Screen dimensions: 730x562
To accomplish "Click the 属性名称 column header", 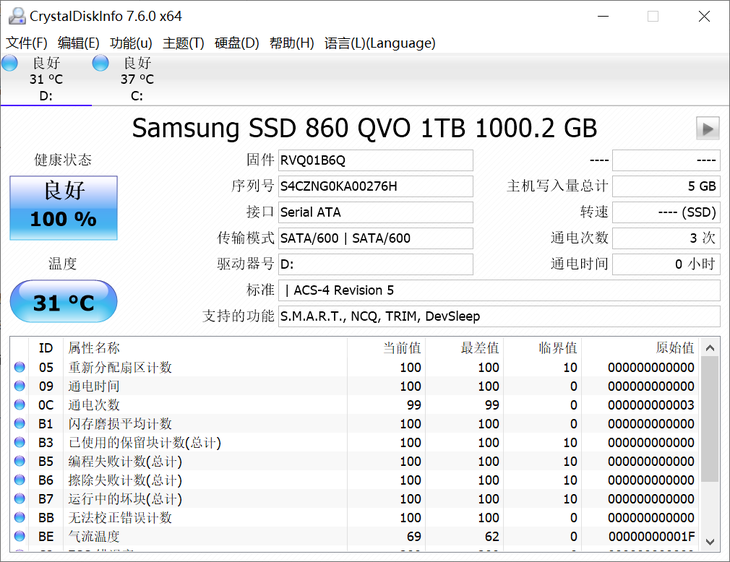I will tap(94, 348).
